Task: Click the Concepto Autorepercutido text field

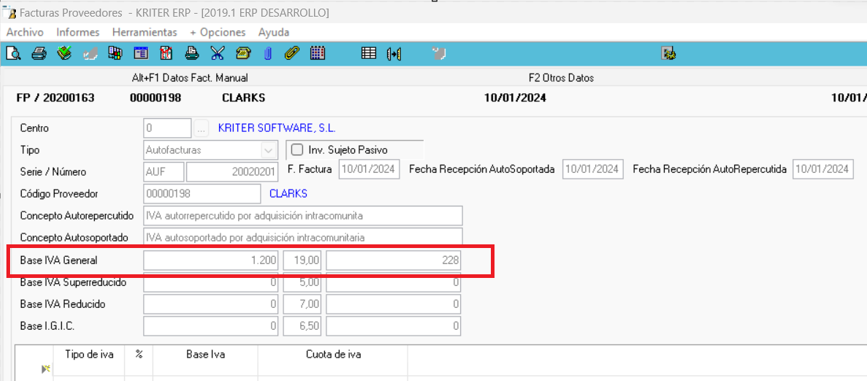Action: click(302, 216)
